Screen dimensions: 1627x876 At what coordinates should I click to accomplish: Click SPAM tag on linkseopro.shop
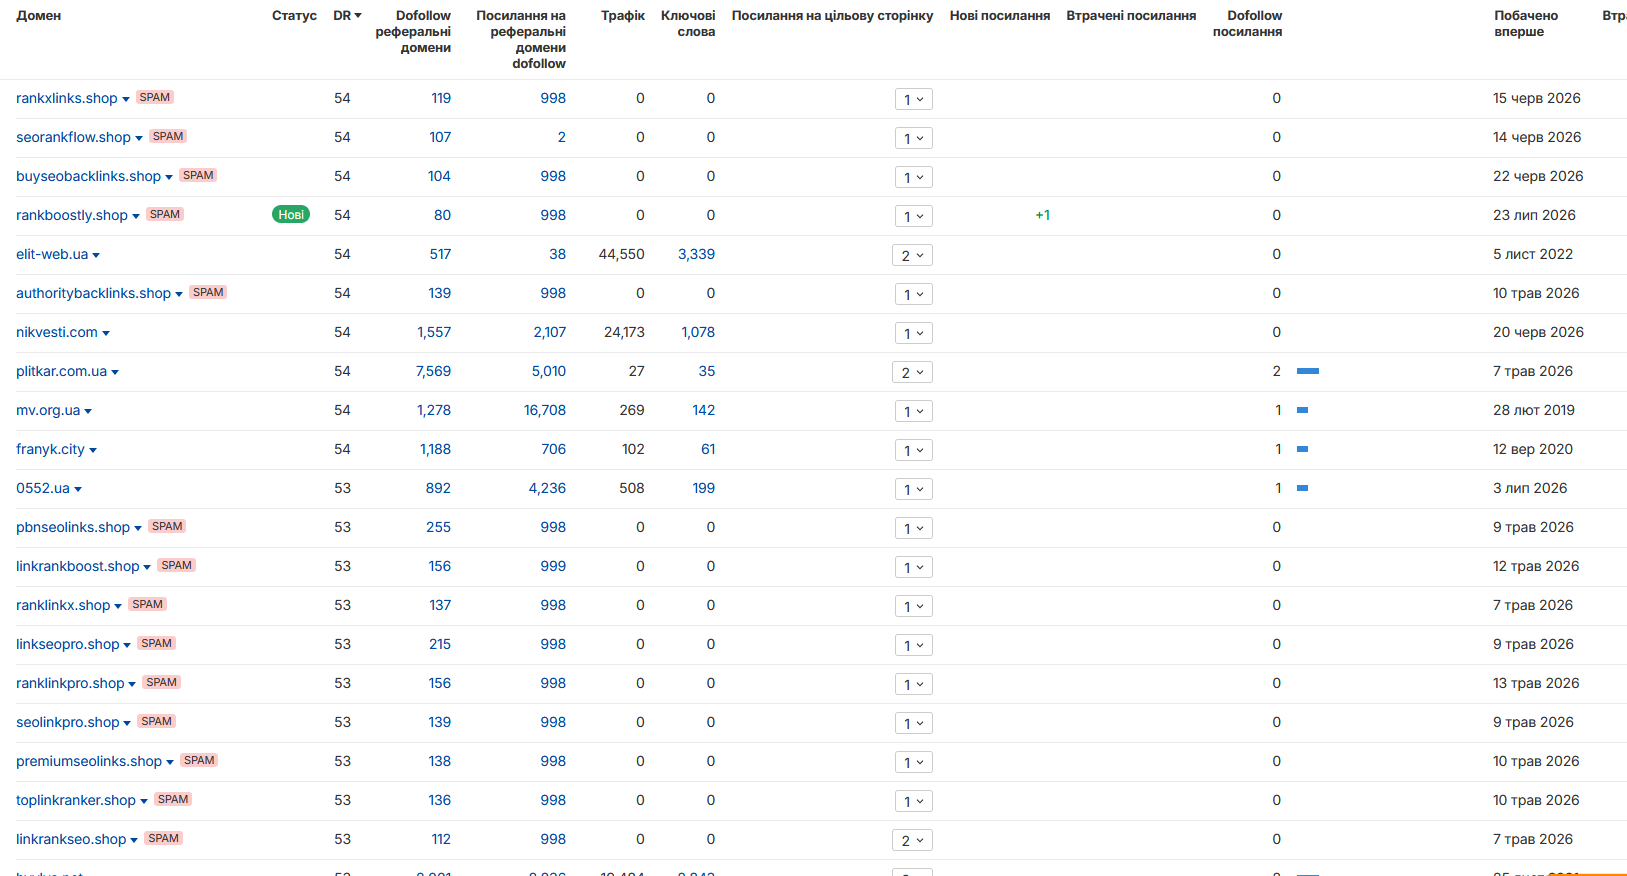(x=156, y=643)
